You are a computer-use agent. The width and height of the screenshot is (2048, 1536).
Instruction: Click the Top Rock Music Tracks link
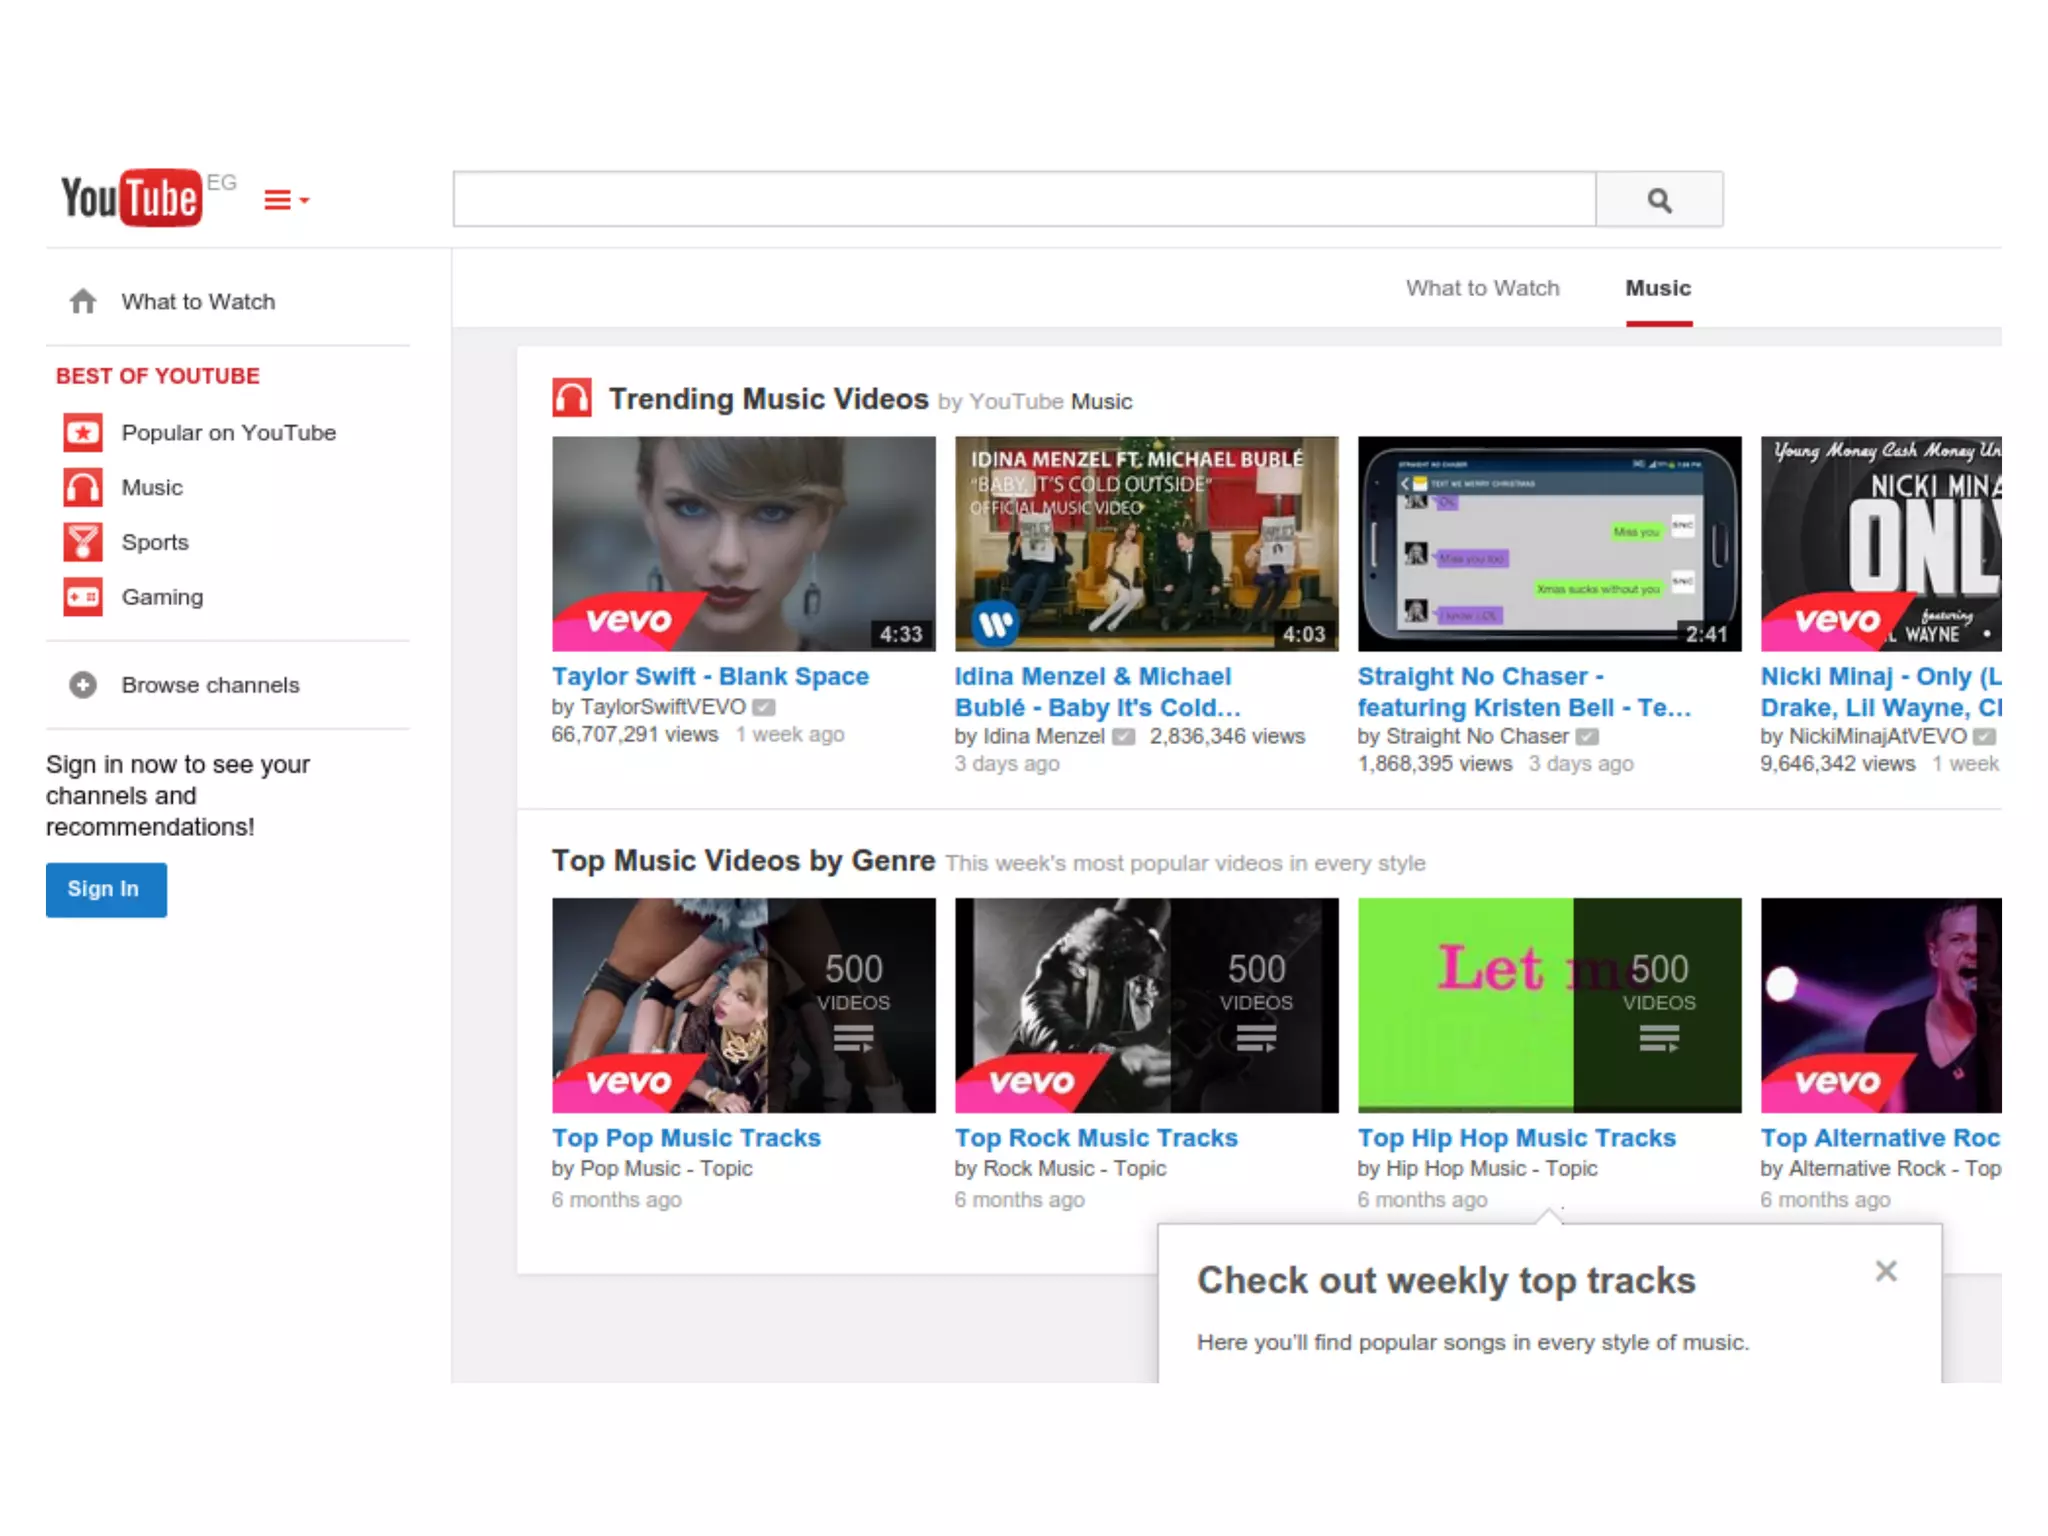point(1096,1138)
